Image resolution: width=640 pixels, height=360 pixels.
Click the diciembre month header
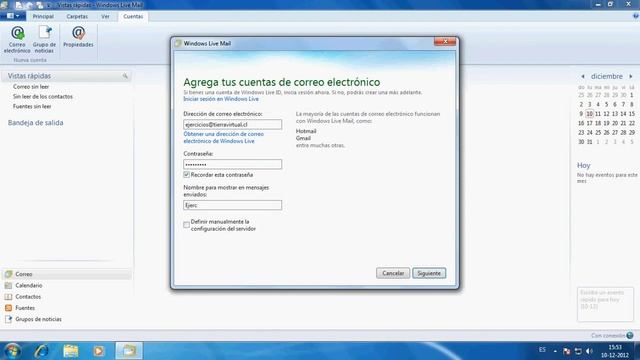point(607,76)
